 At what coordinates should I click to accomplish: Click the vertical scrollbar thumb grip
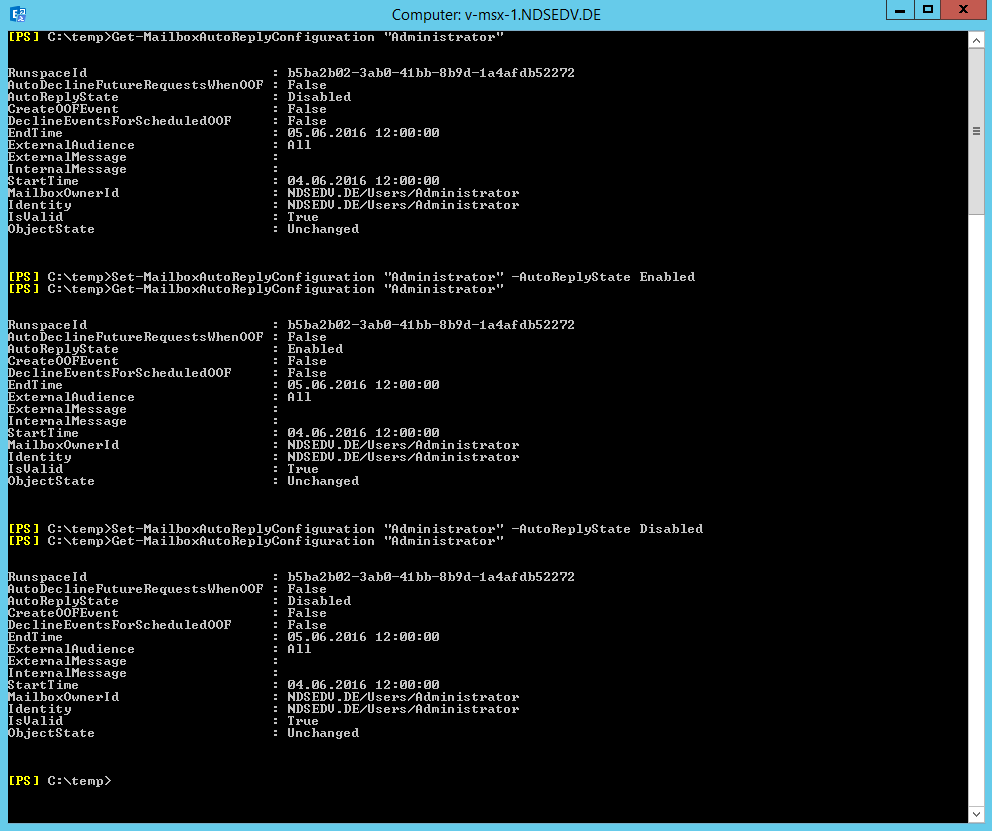(x=976, y=131)
